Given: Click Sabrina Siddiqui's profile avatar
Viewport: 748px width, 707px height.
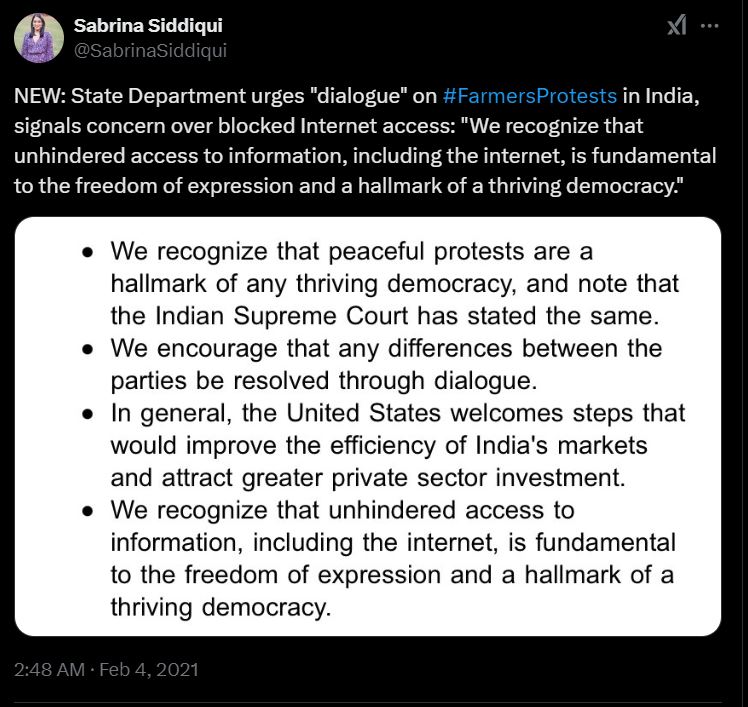Looking at the screenshot, I should [x=39, y=38].
